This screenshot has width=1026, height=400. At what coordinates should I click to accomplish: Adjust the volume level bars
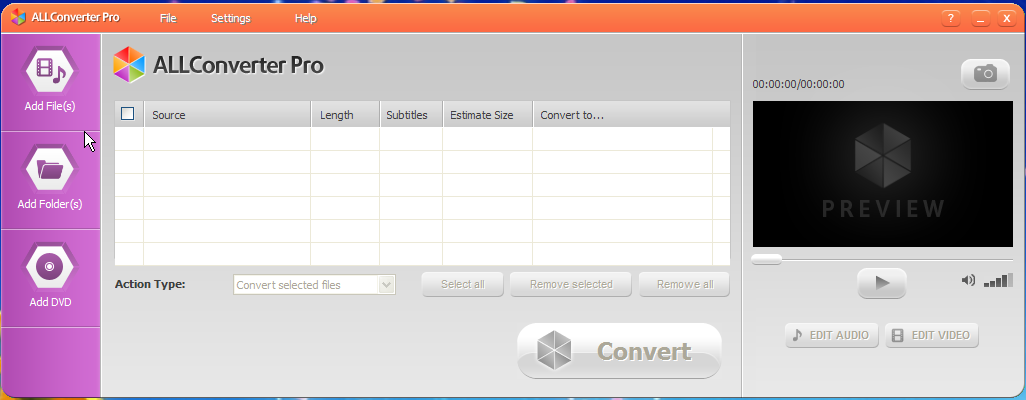998,281
